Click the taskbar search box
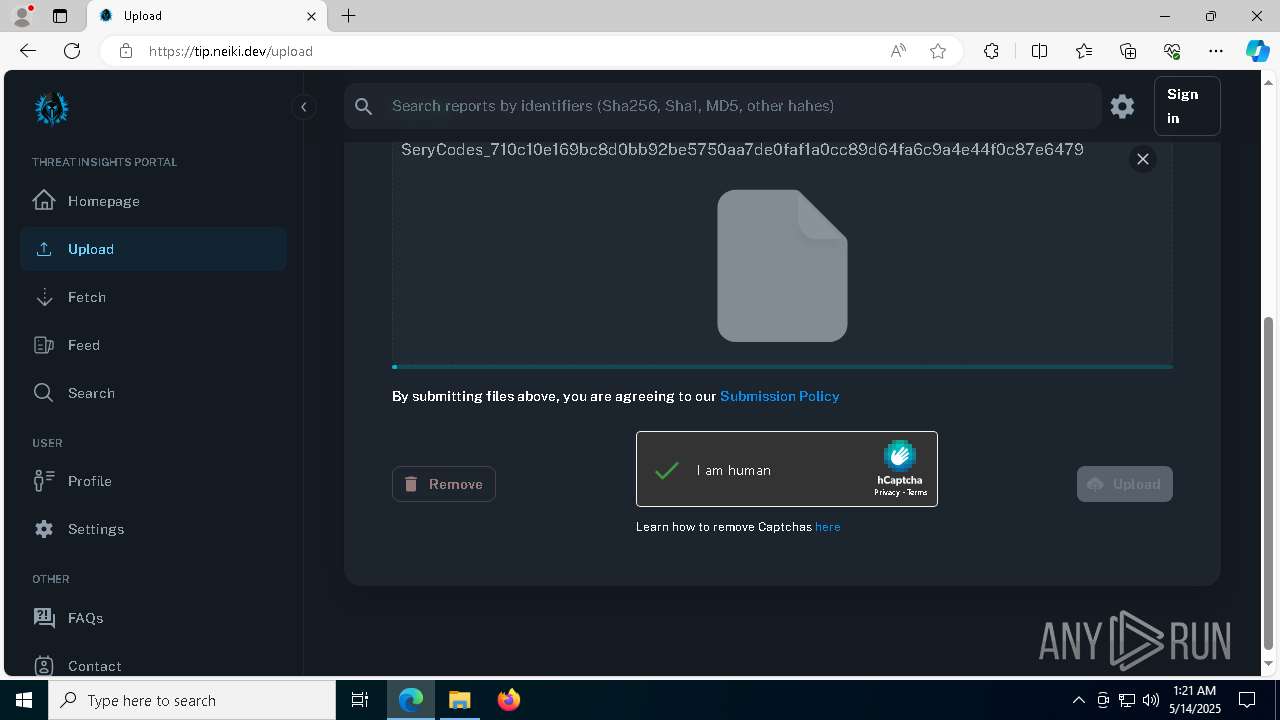 coord(192,700)
